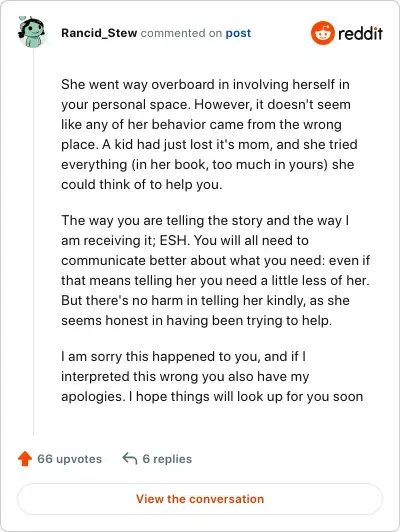Screen dimensions: 400x532
Task: Open the '6 replies' link
Action: pos(167,459)
